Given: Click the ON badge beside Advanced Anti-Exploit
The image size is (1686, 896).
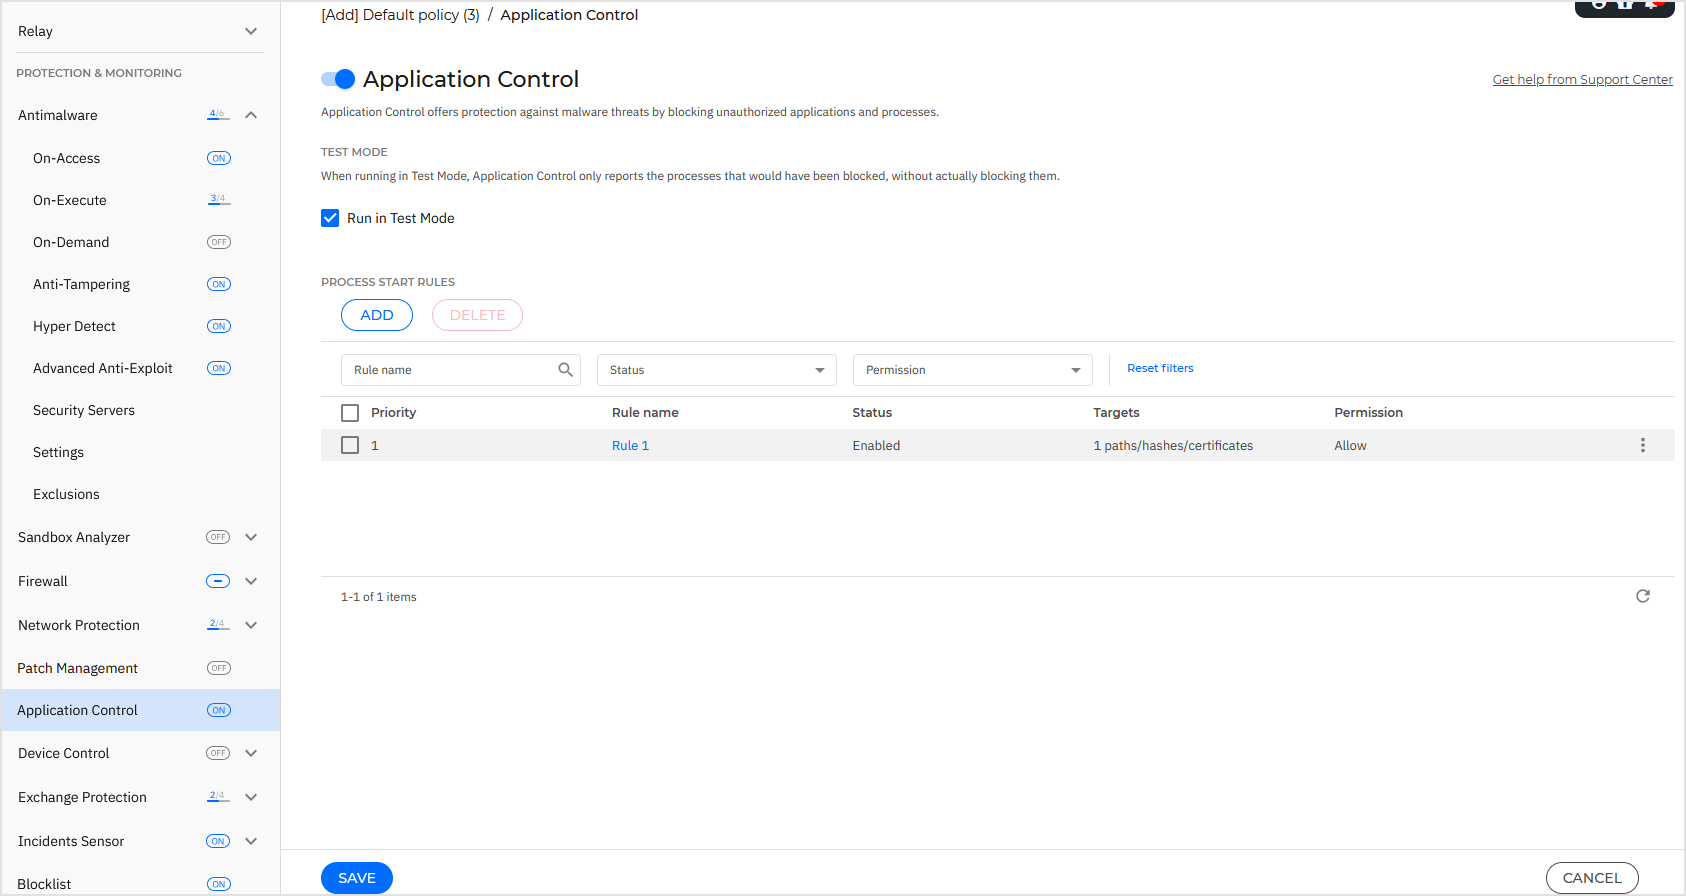Looking at the screenshot, I should 219,368.
